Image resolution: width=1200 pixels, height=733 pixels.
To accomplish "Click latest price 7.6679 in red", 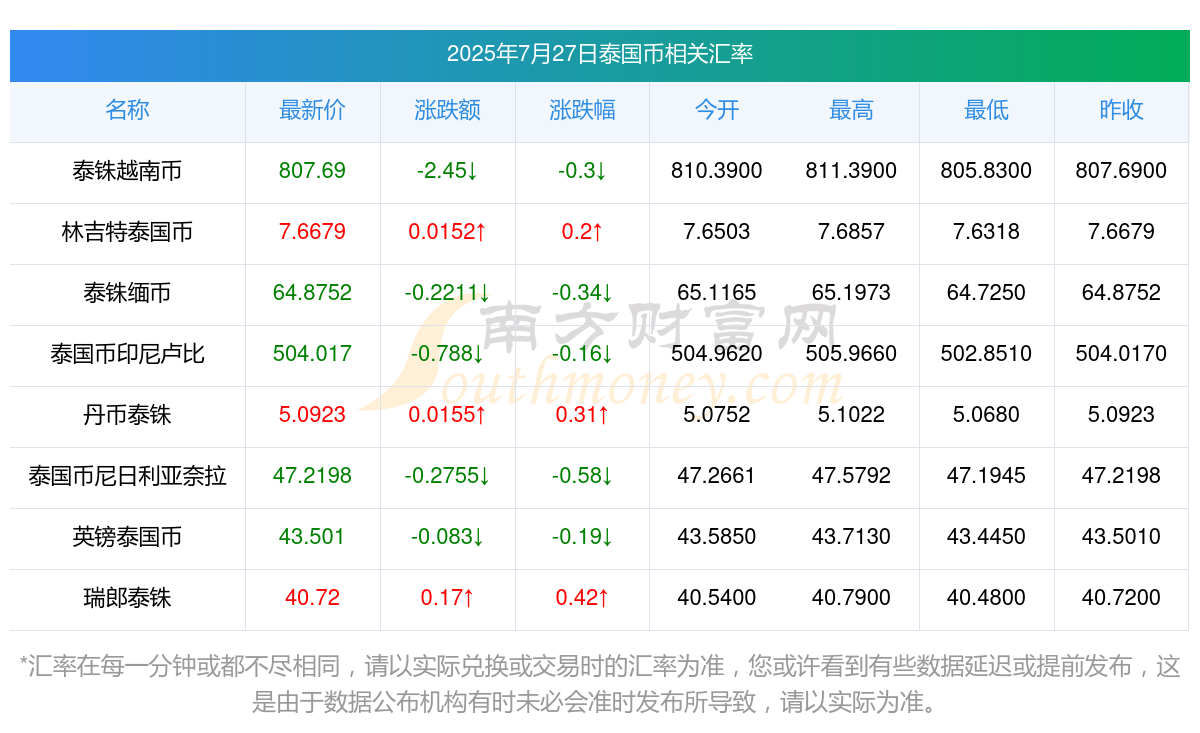I will tap(312, 232).
